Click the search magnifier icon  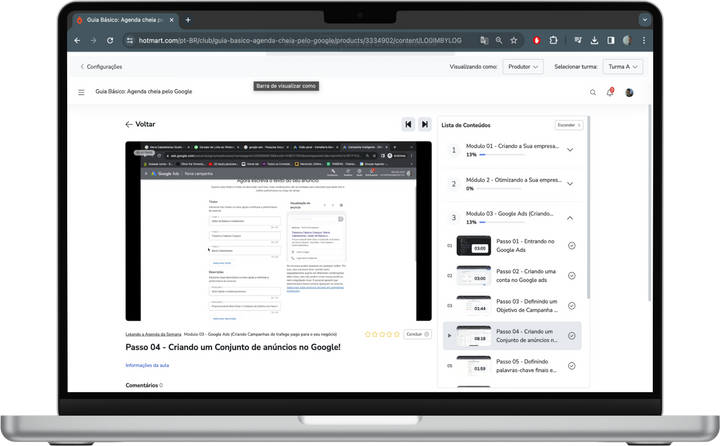[x=592, y=92]
